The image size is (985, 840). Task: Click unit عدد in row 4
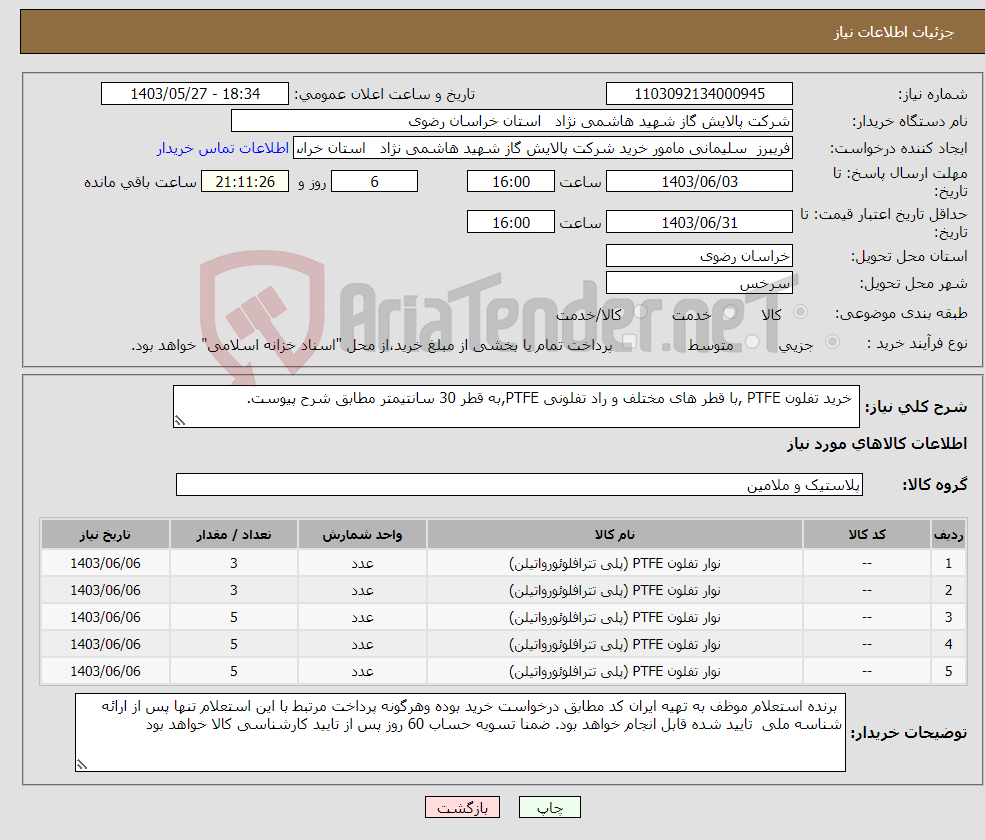[362, 645]
